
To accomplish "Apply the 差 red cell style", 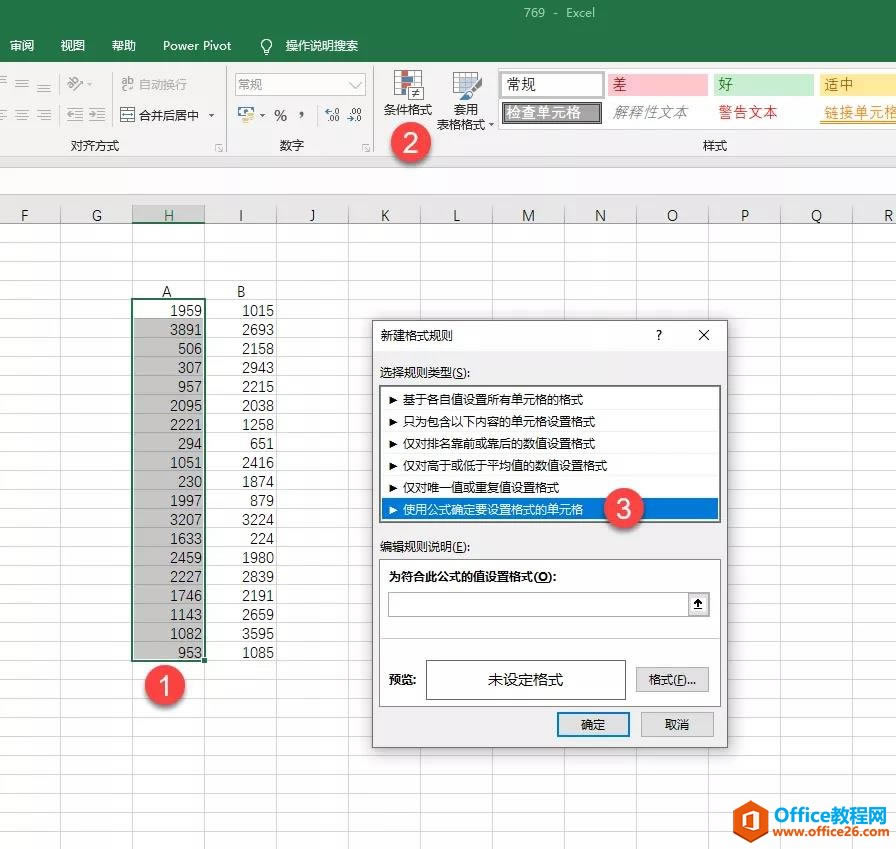I will tap(657, 85).
